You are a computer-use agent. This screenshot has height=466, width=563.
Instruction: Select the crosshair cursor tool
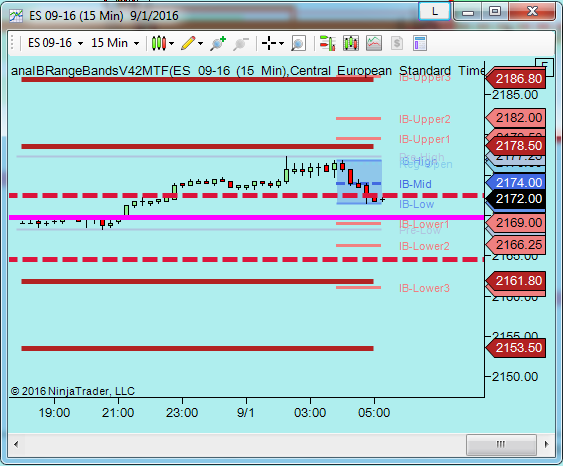[x=269, y=43]
